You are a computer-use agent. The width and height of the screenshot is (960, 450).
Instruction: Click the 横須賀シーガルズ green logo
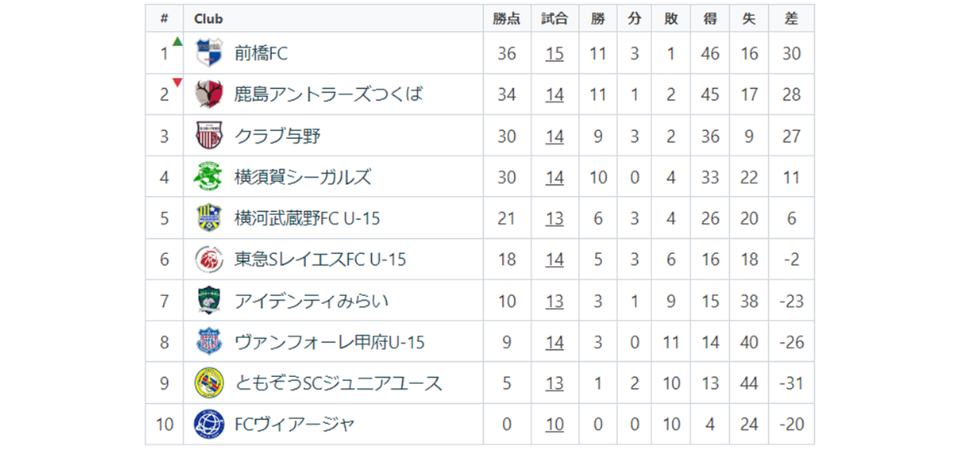tap(208, 177)
